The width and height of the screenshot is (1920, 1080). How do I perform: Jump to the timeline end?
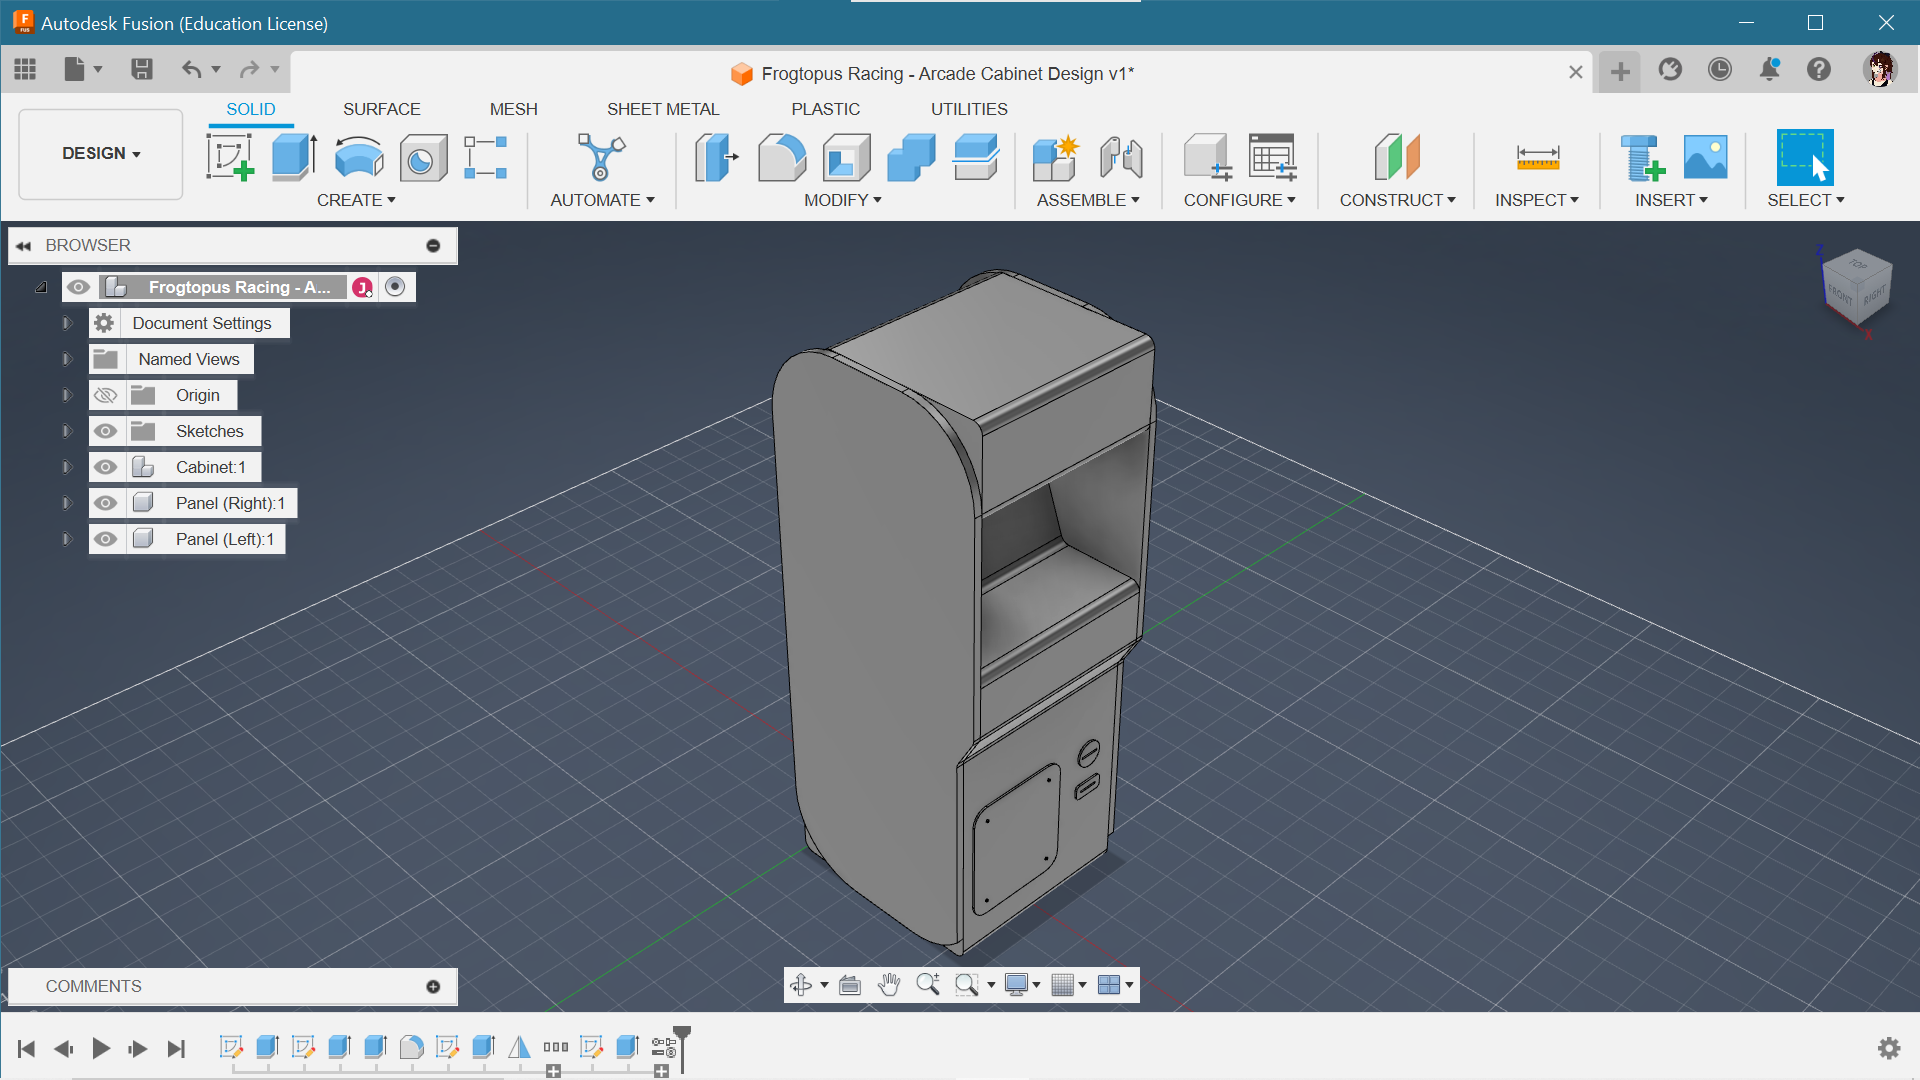pyautogui.click(x=176, y=1048)
